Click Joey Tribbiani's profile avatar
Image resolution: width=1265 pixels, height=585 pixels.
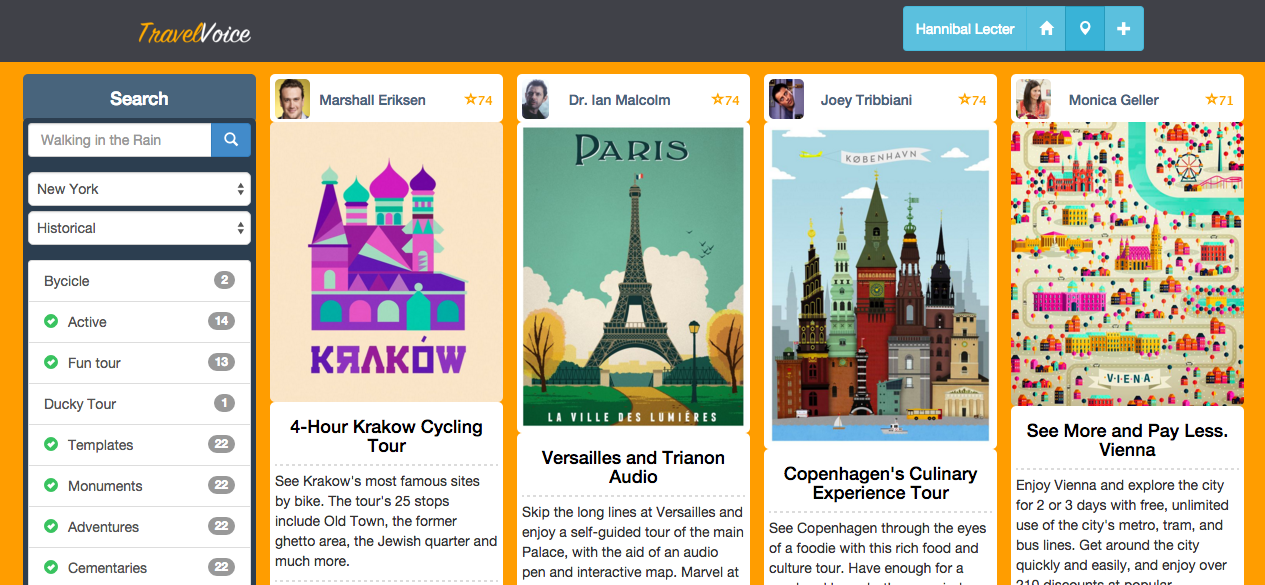[x=786, y=99]
